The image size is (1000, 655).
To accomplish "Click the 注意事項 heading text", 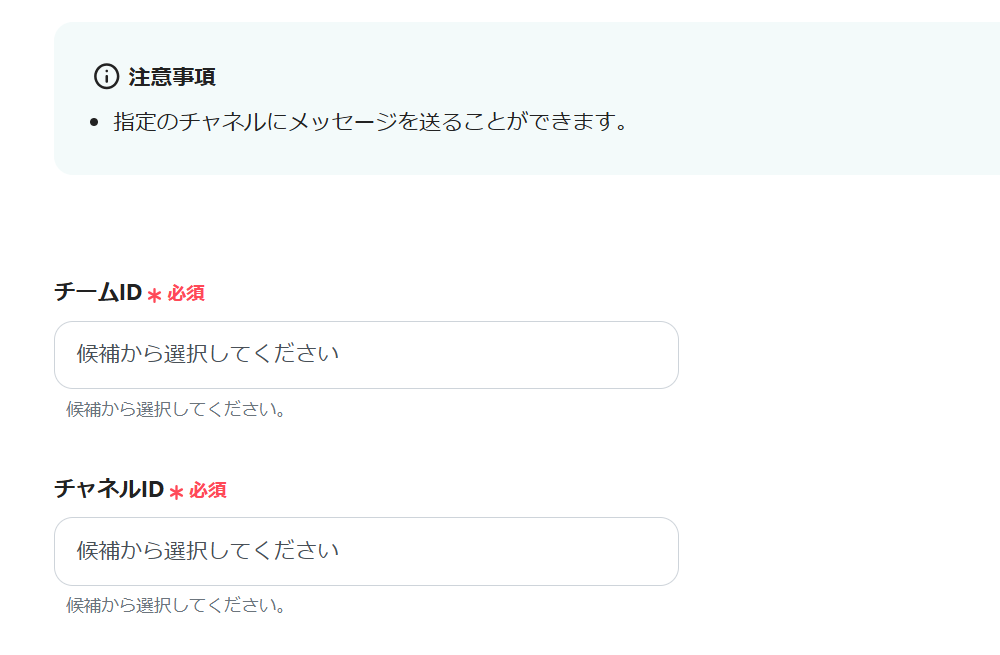I will (172, 77).
